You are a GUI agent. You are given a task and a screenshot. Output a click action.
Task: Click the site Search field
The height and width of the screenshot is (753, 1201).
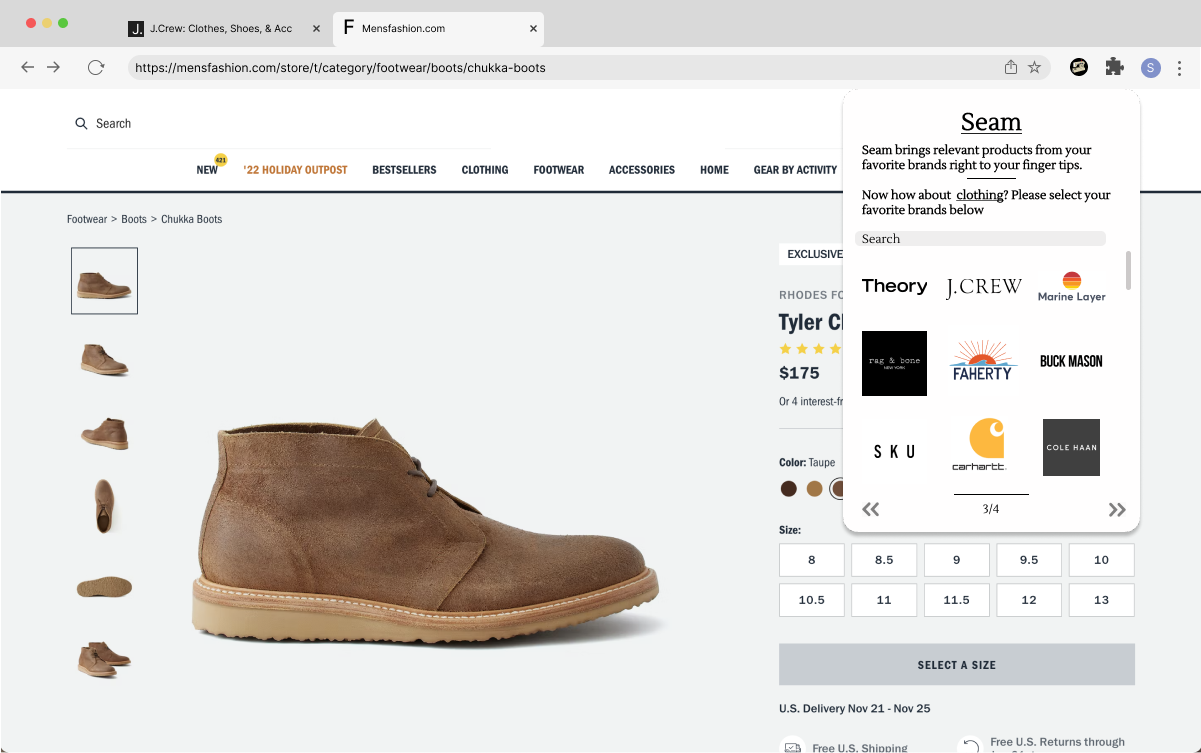[113, 123]
